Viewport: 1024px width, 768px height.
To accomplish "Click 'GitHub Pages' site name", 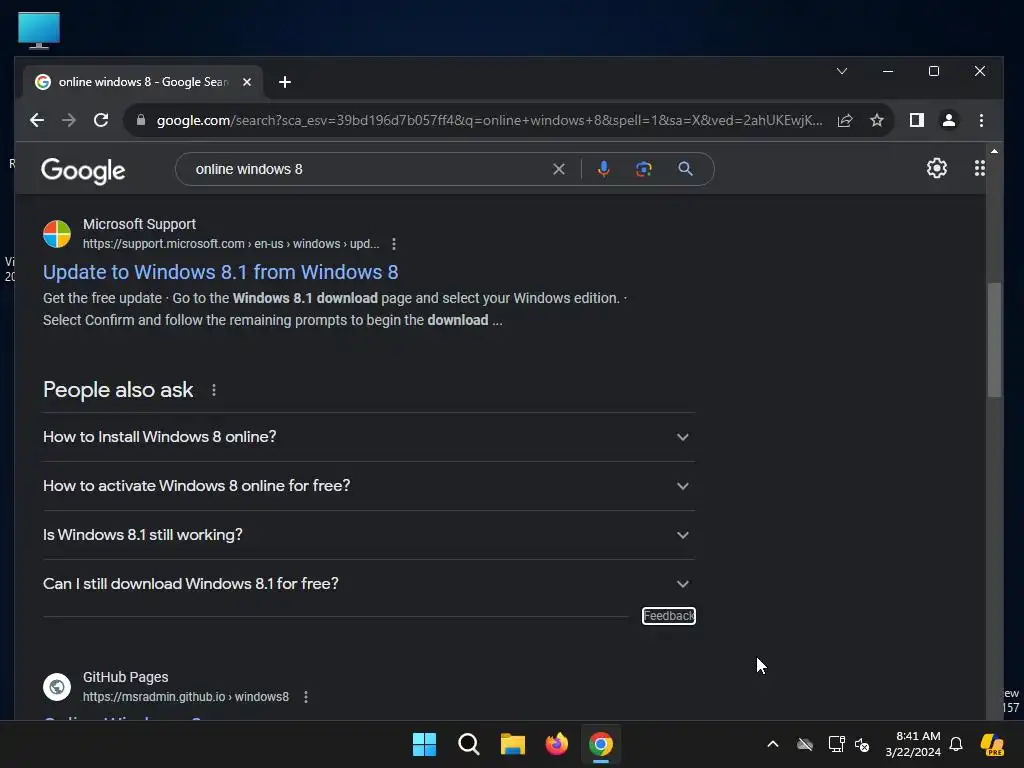I will tap(125, 677).
